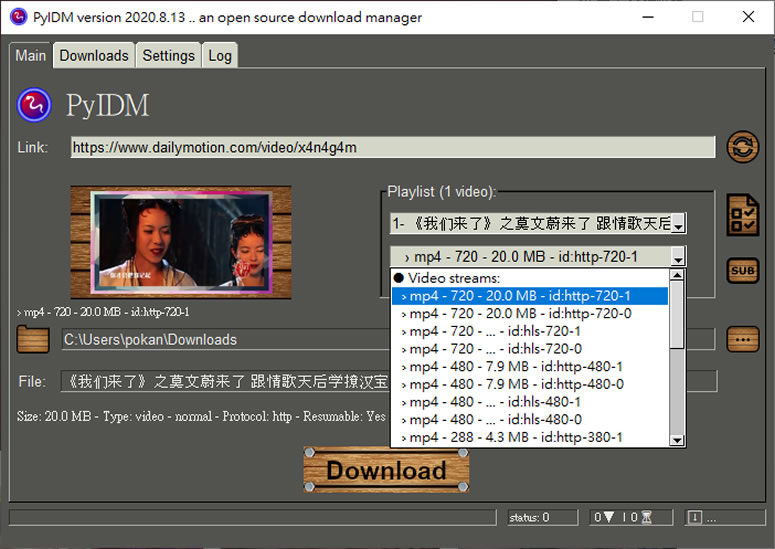Select stream mp4 480 id:http-480-1
The height and width of the screenshot is (549, 775).
(x=530, y=367)
